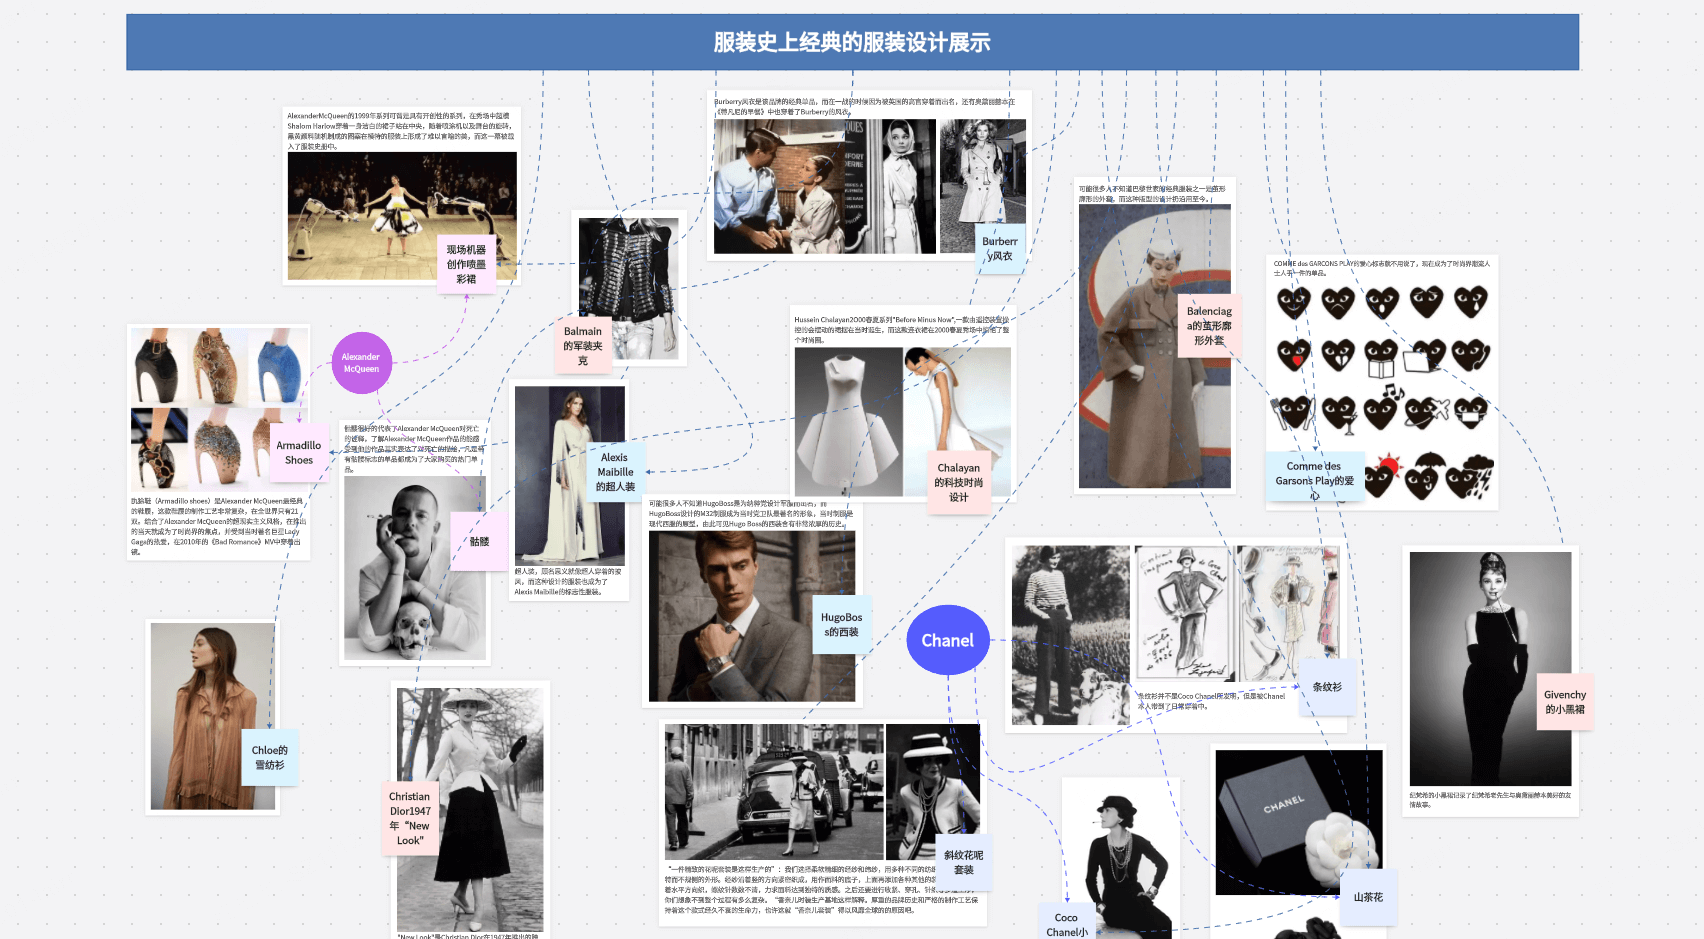Click the Chloe的雪纺衫 label
This screenshot has width=1704, height=939.
tap(270, 757)
